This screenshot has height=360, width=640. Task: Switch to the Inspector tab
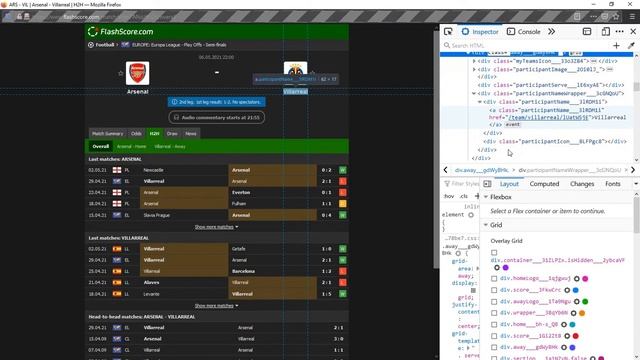480,31
